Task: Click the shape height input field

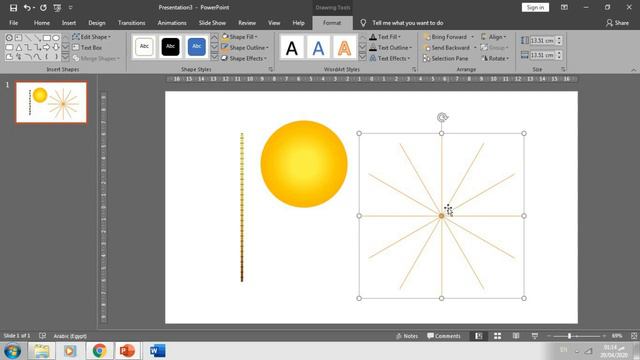Action: pyautogui.click(x=542, y=40)
